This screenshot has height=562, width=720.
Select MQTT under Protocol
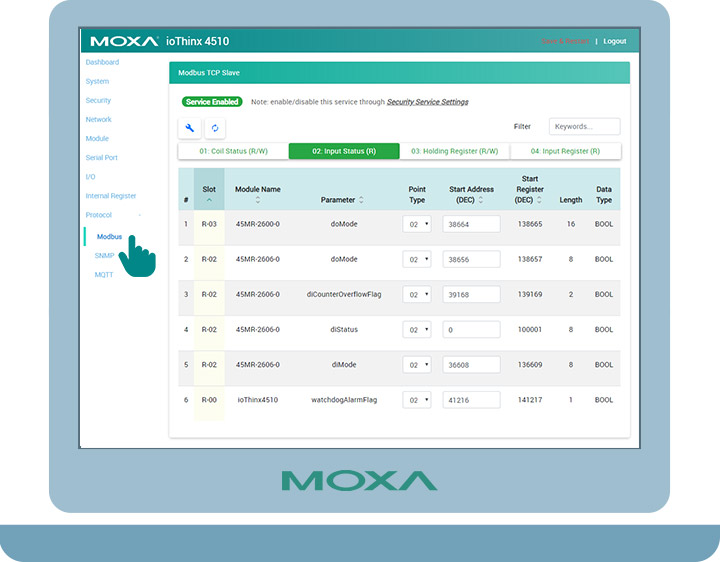point(104,275)
